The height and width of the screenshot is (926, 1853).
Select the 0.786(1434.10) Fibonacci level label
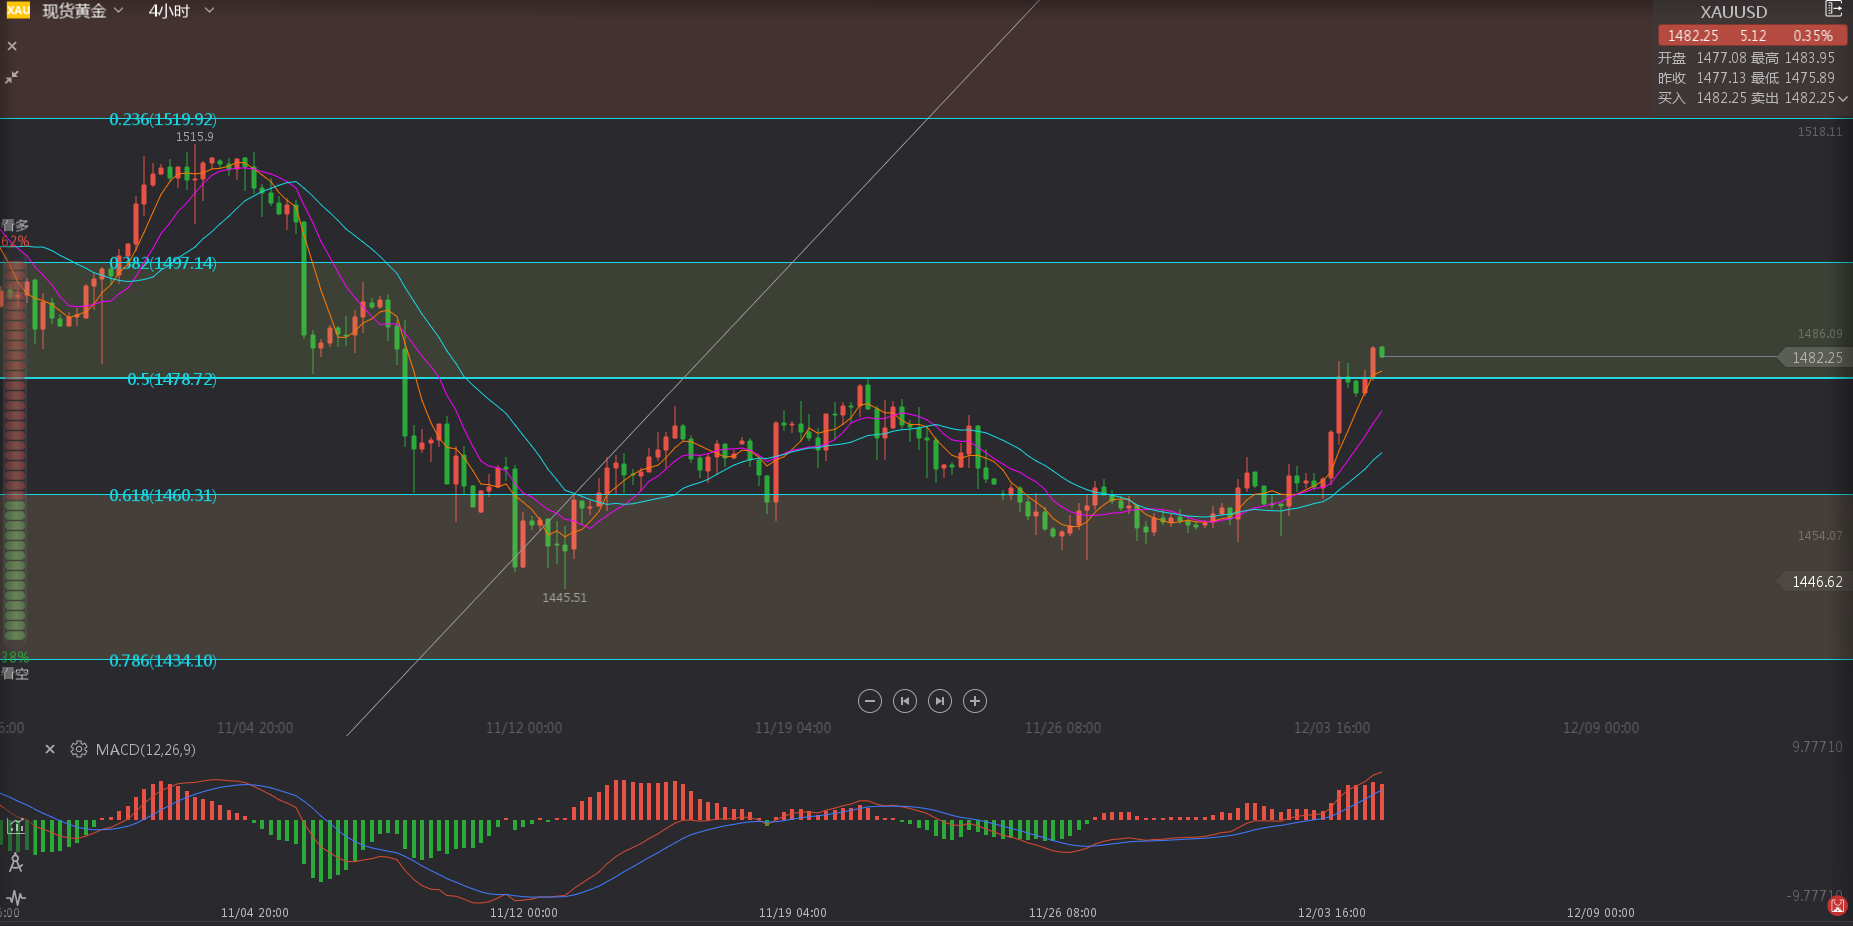coord(163,661)
